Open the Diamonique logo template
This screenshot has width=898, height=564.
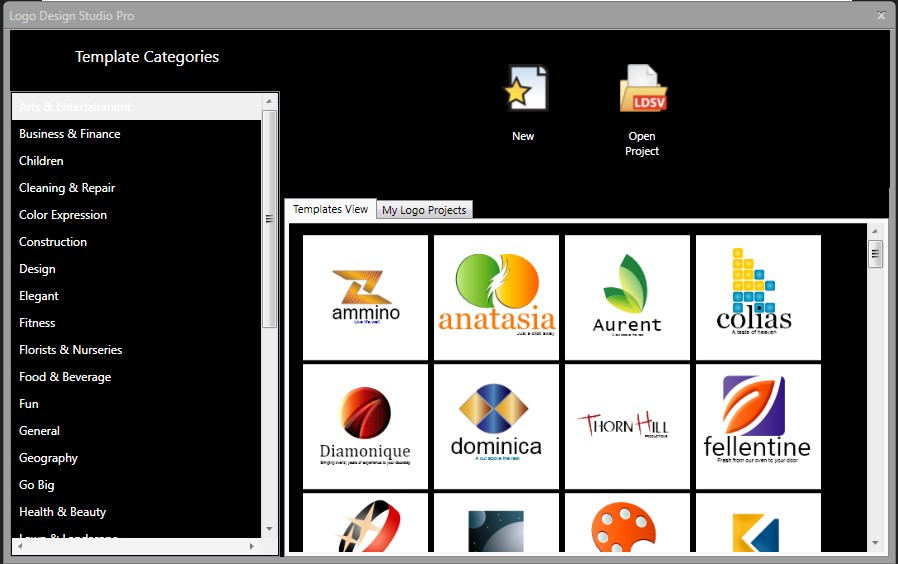tap(365, 426)
